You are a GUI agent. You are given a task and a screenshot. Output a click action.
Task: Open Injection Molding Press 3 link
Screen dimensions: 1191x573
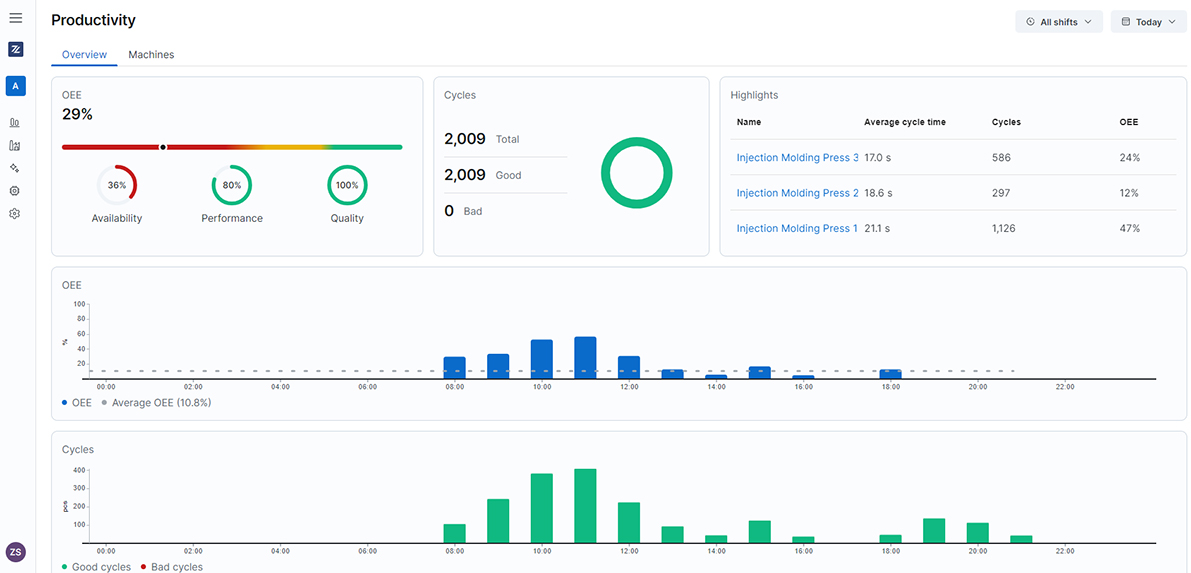[798, 157]
